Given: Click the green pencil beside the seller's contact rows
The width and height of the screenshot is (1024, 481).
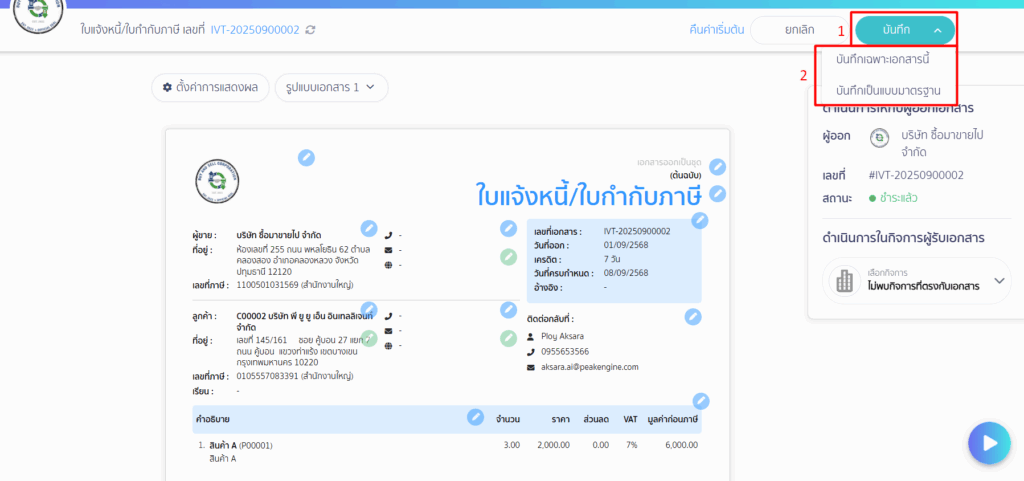Looking at the screenshot, I should click(x=509, y=257).
